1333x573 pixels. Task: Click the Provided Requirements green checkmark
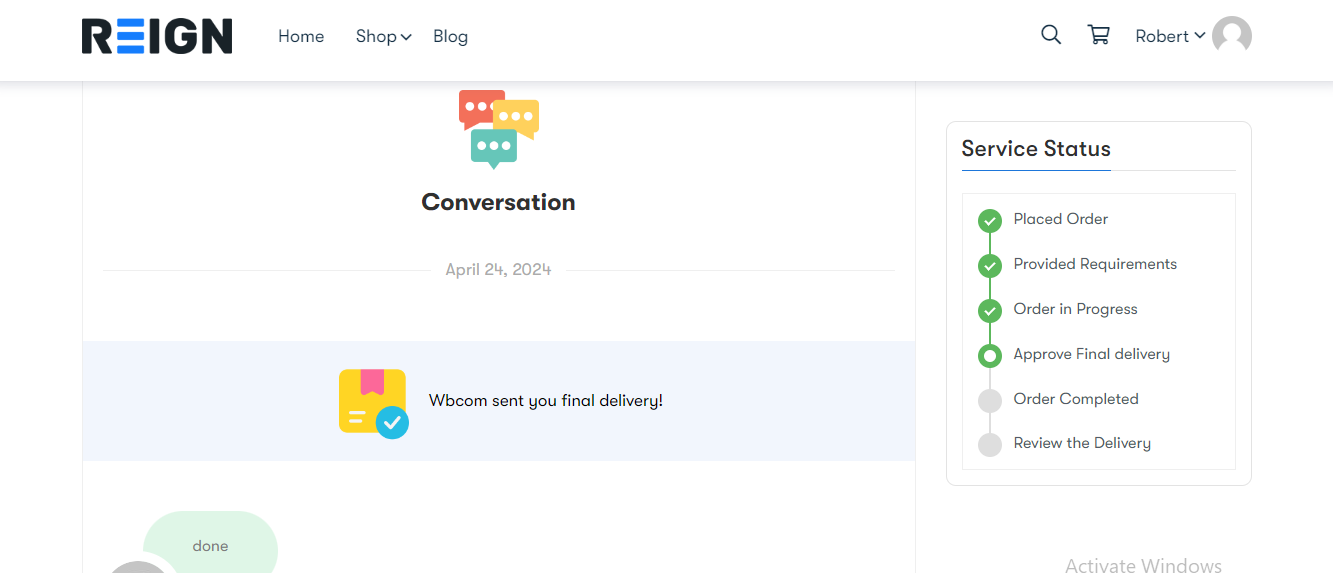pos(989,265)
